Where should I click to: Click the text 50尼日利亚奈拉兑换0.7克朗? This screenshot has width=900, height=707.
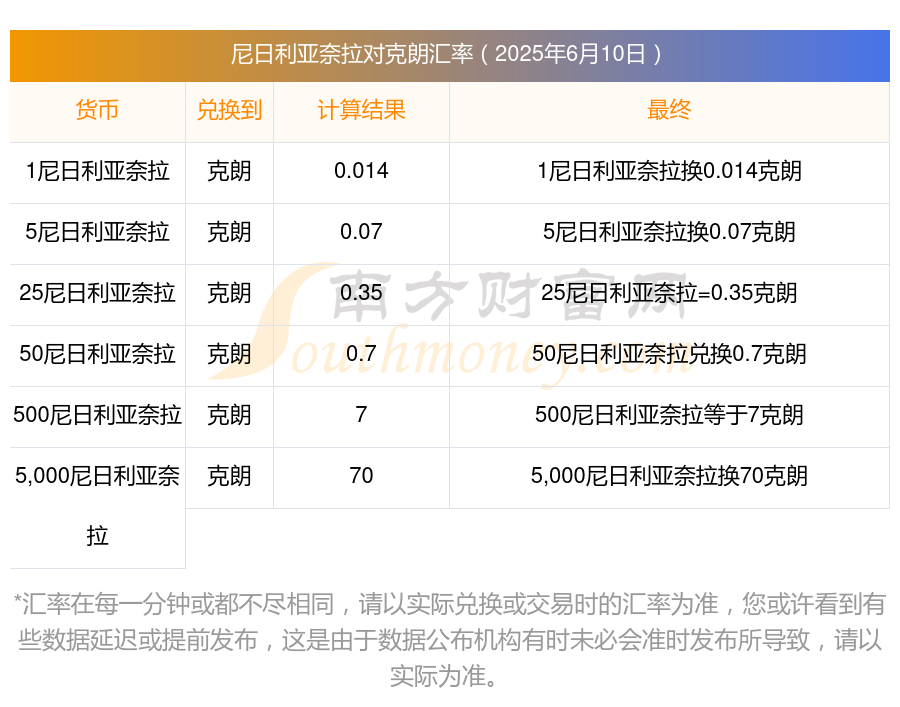669,354
